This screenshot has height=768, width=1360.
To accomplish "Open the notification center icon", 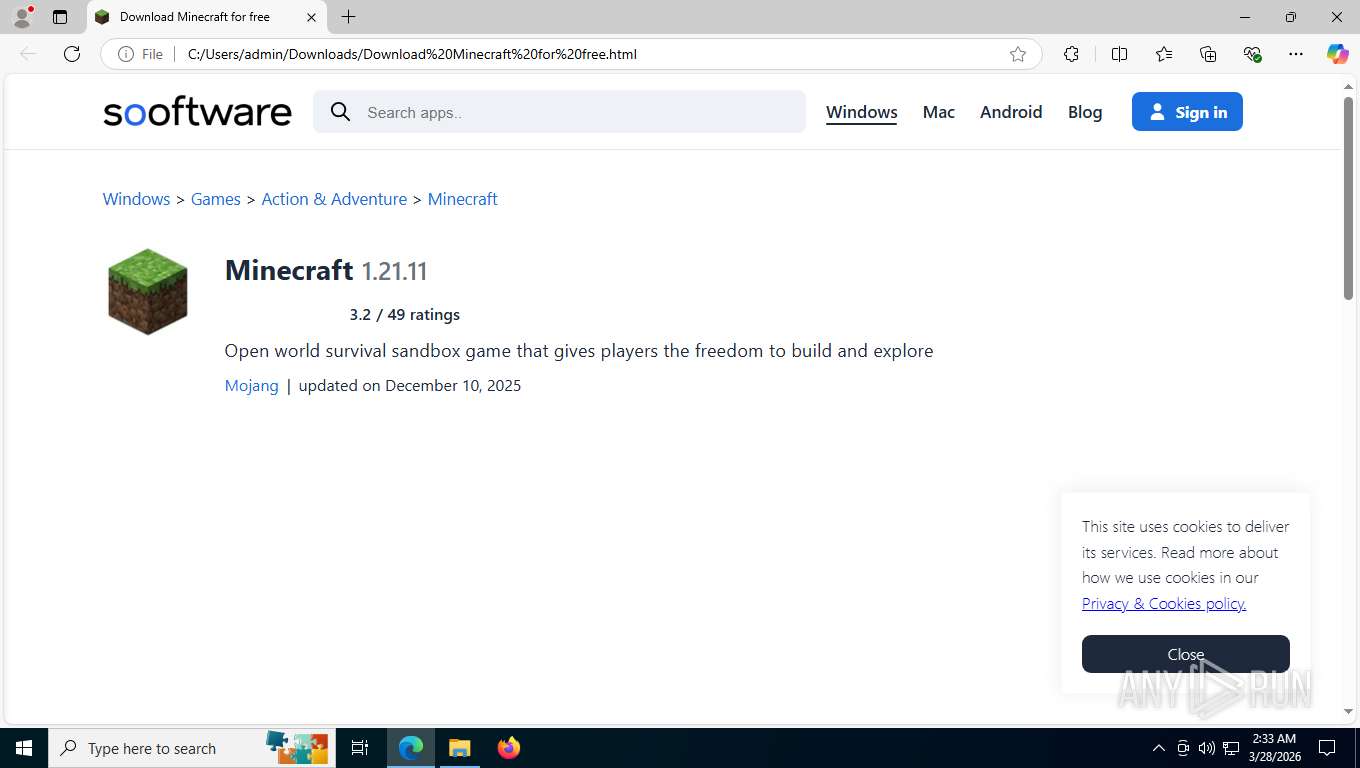I will [x=1327, y=748].
